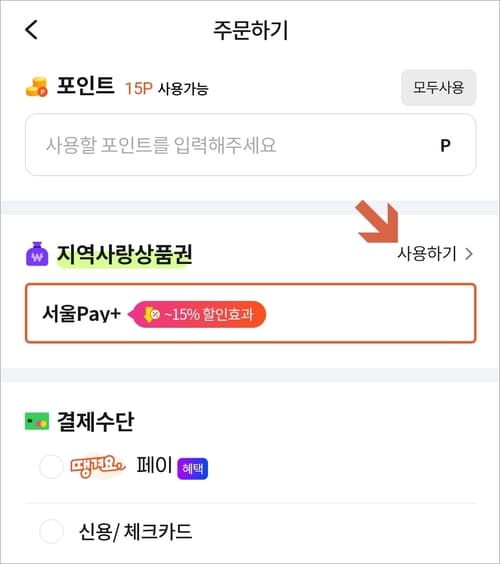Click the P unit symbol in points field
This screenshot has height=564, width=500.
(445, 145)
